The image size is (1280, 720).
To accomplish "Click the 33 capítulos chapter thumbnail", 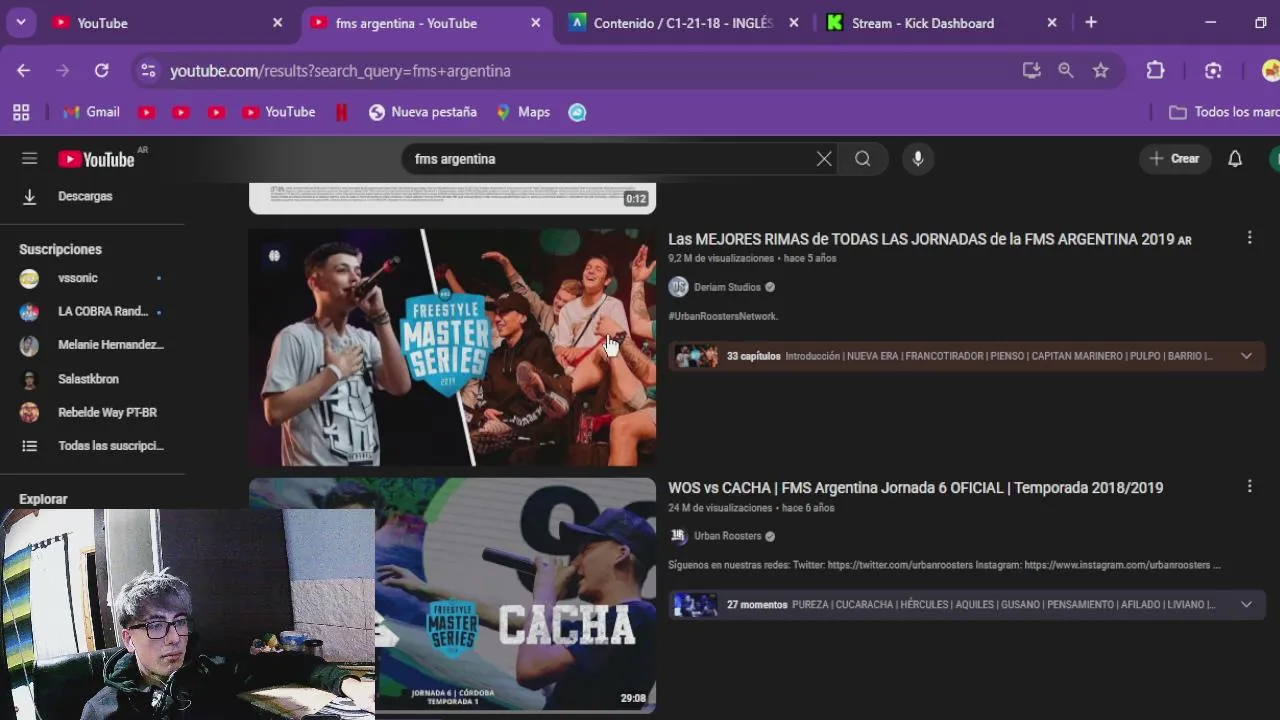I will pyautogui.click(x=696, y=356).
